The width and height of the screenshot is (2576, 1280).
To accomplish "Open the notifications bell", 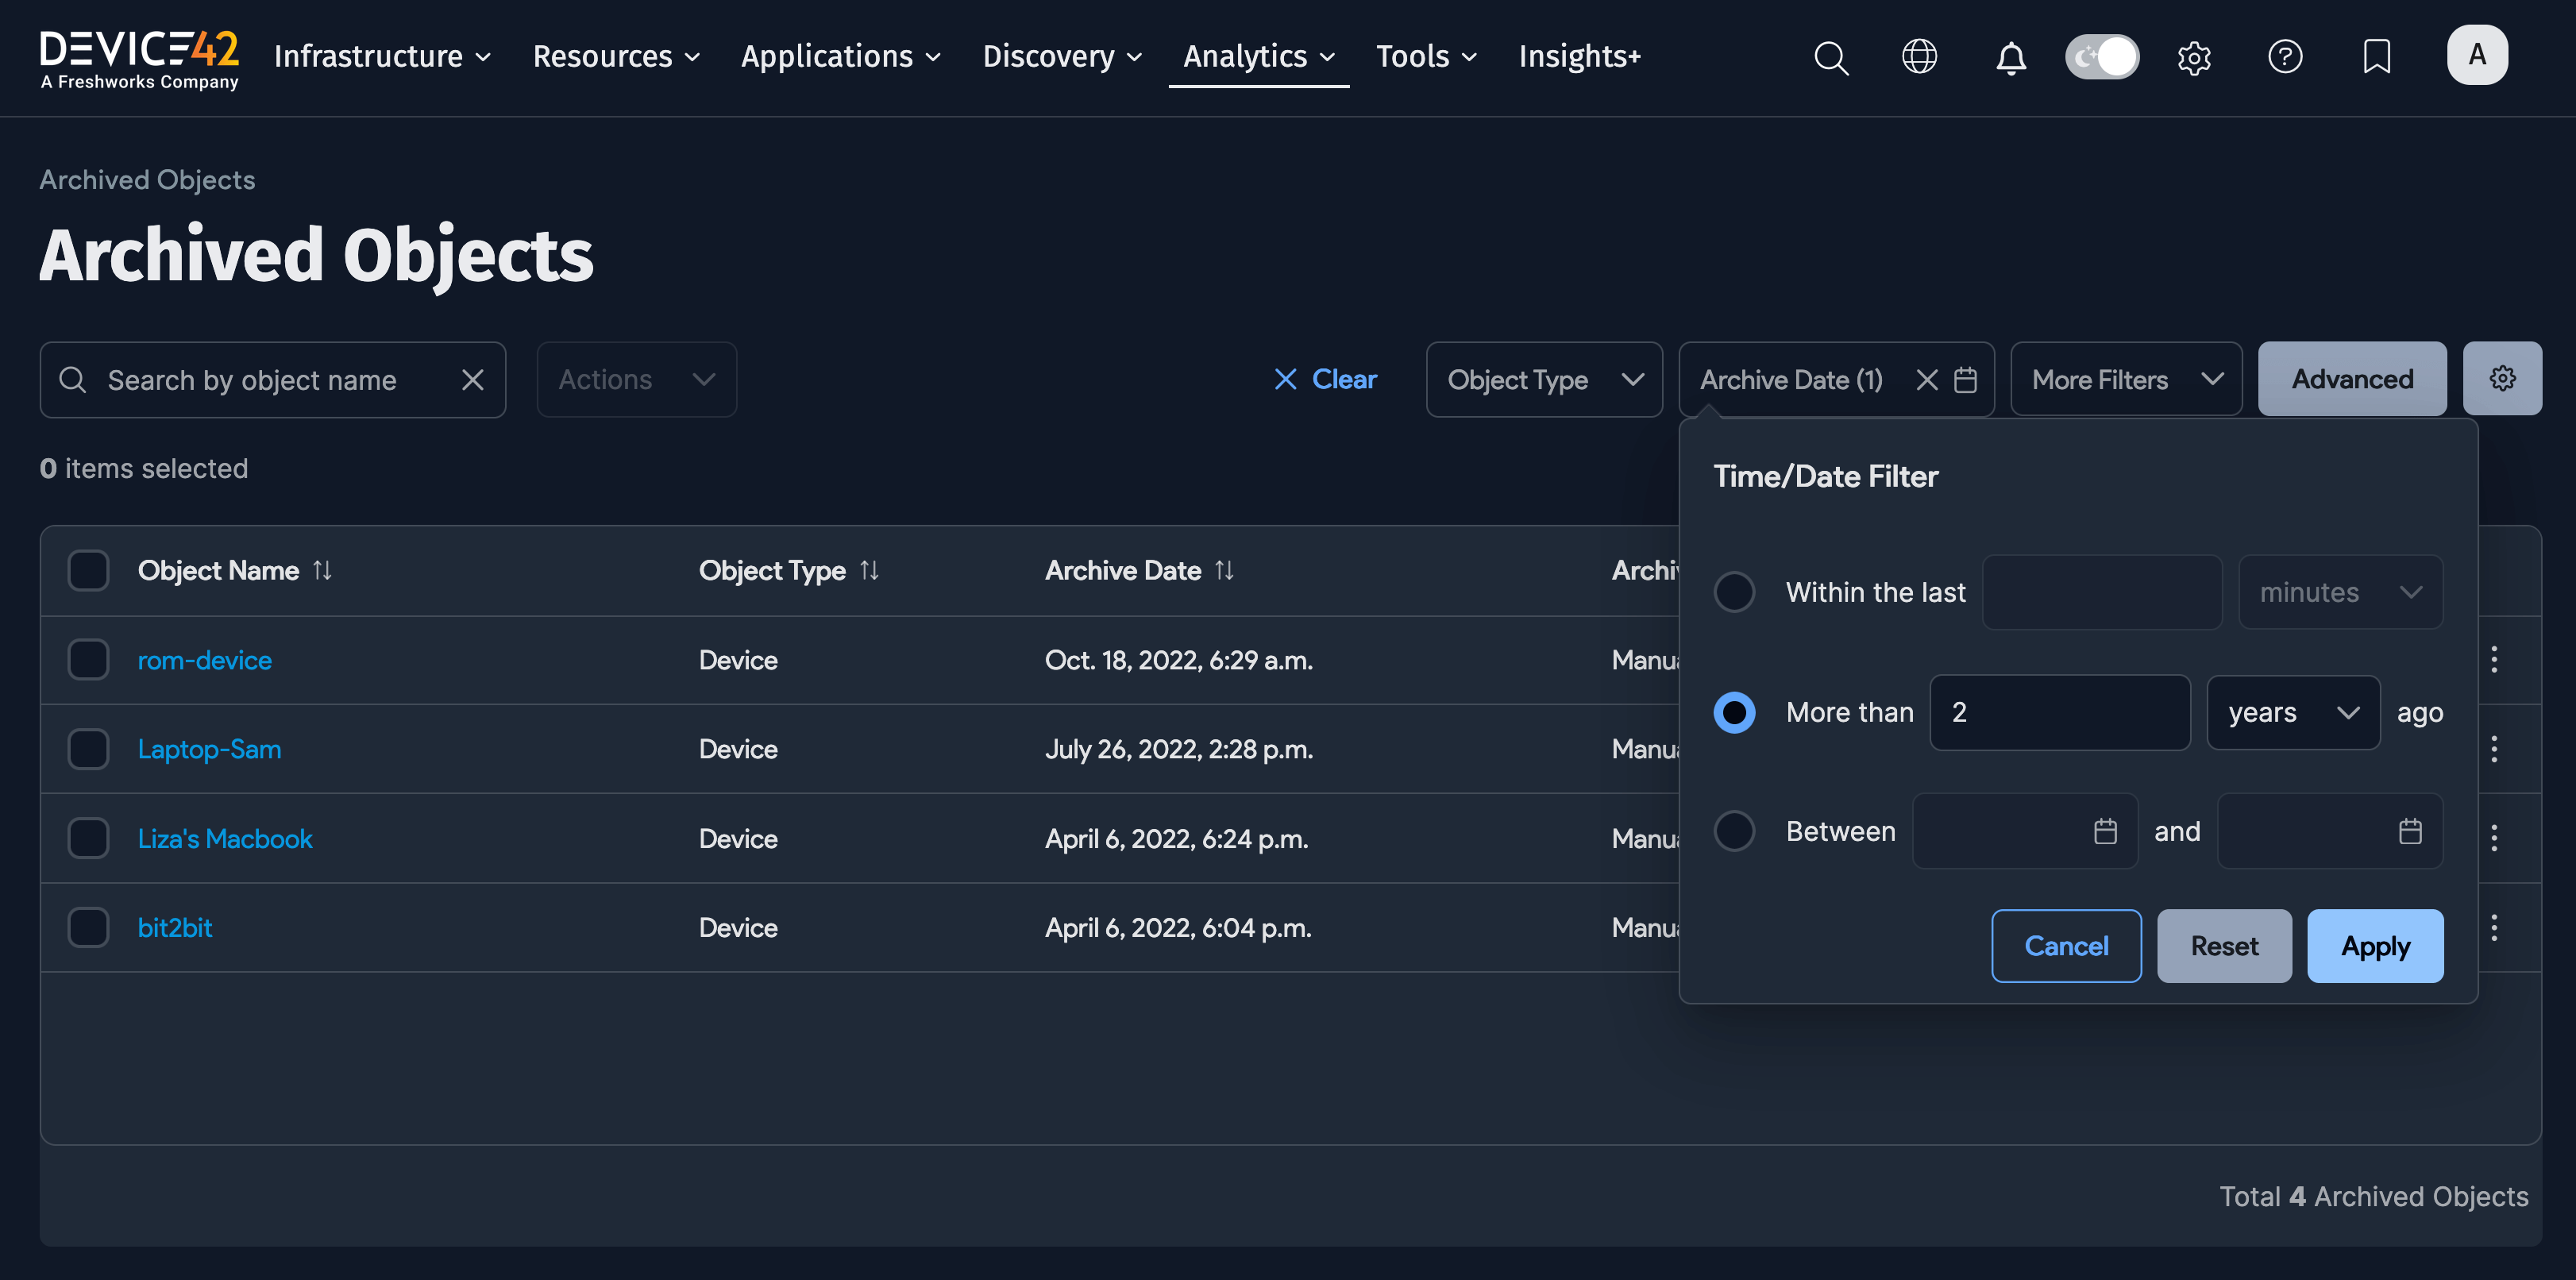I will [x=2010, y=58].
